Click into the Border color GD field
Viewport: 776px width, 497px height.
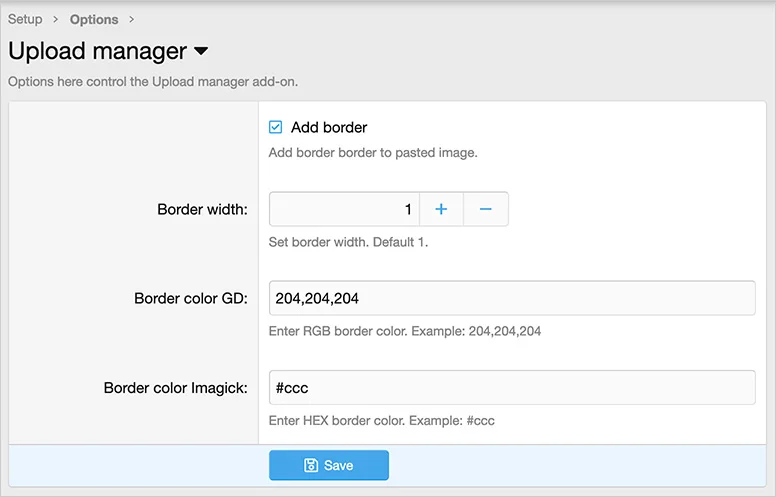pos(511,298)
